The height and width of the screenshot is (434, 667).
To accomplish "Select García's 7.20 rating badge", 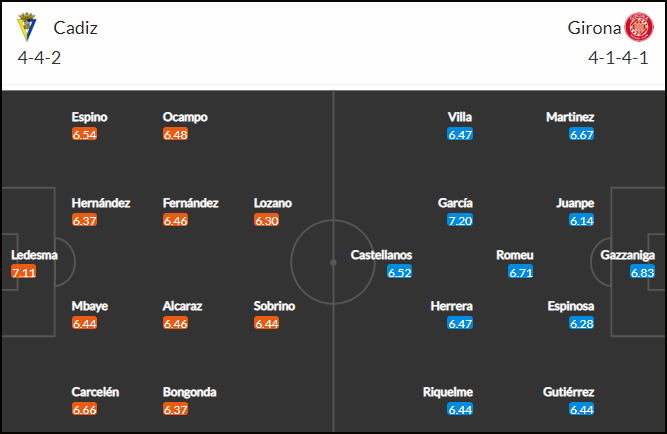I will tap(460, 220).
